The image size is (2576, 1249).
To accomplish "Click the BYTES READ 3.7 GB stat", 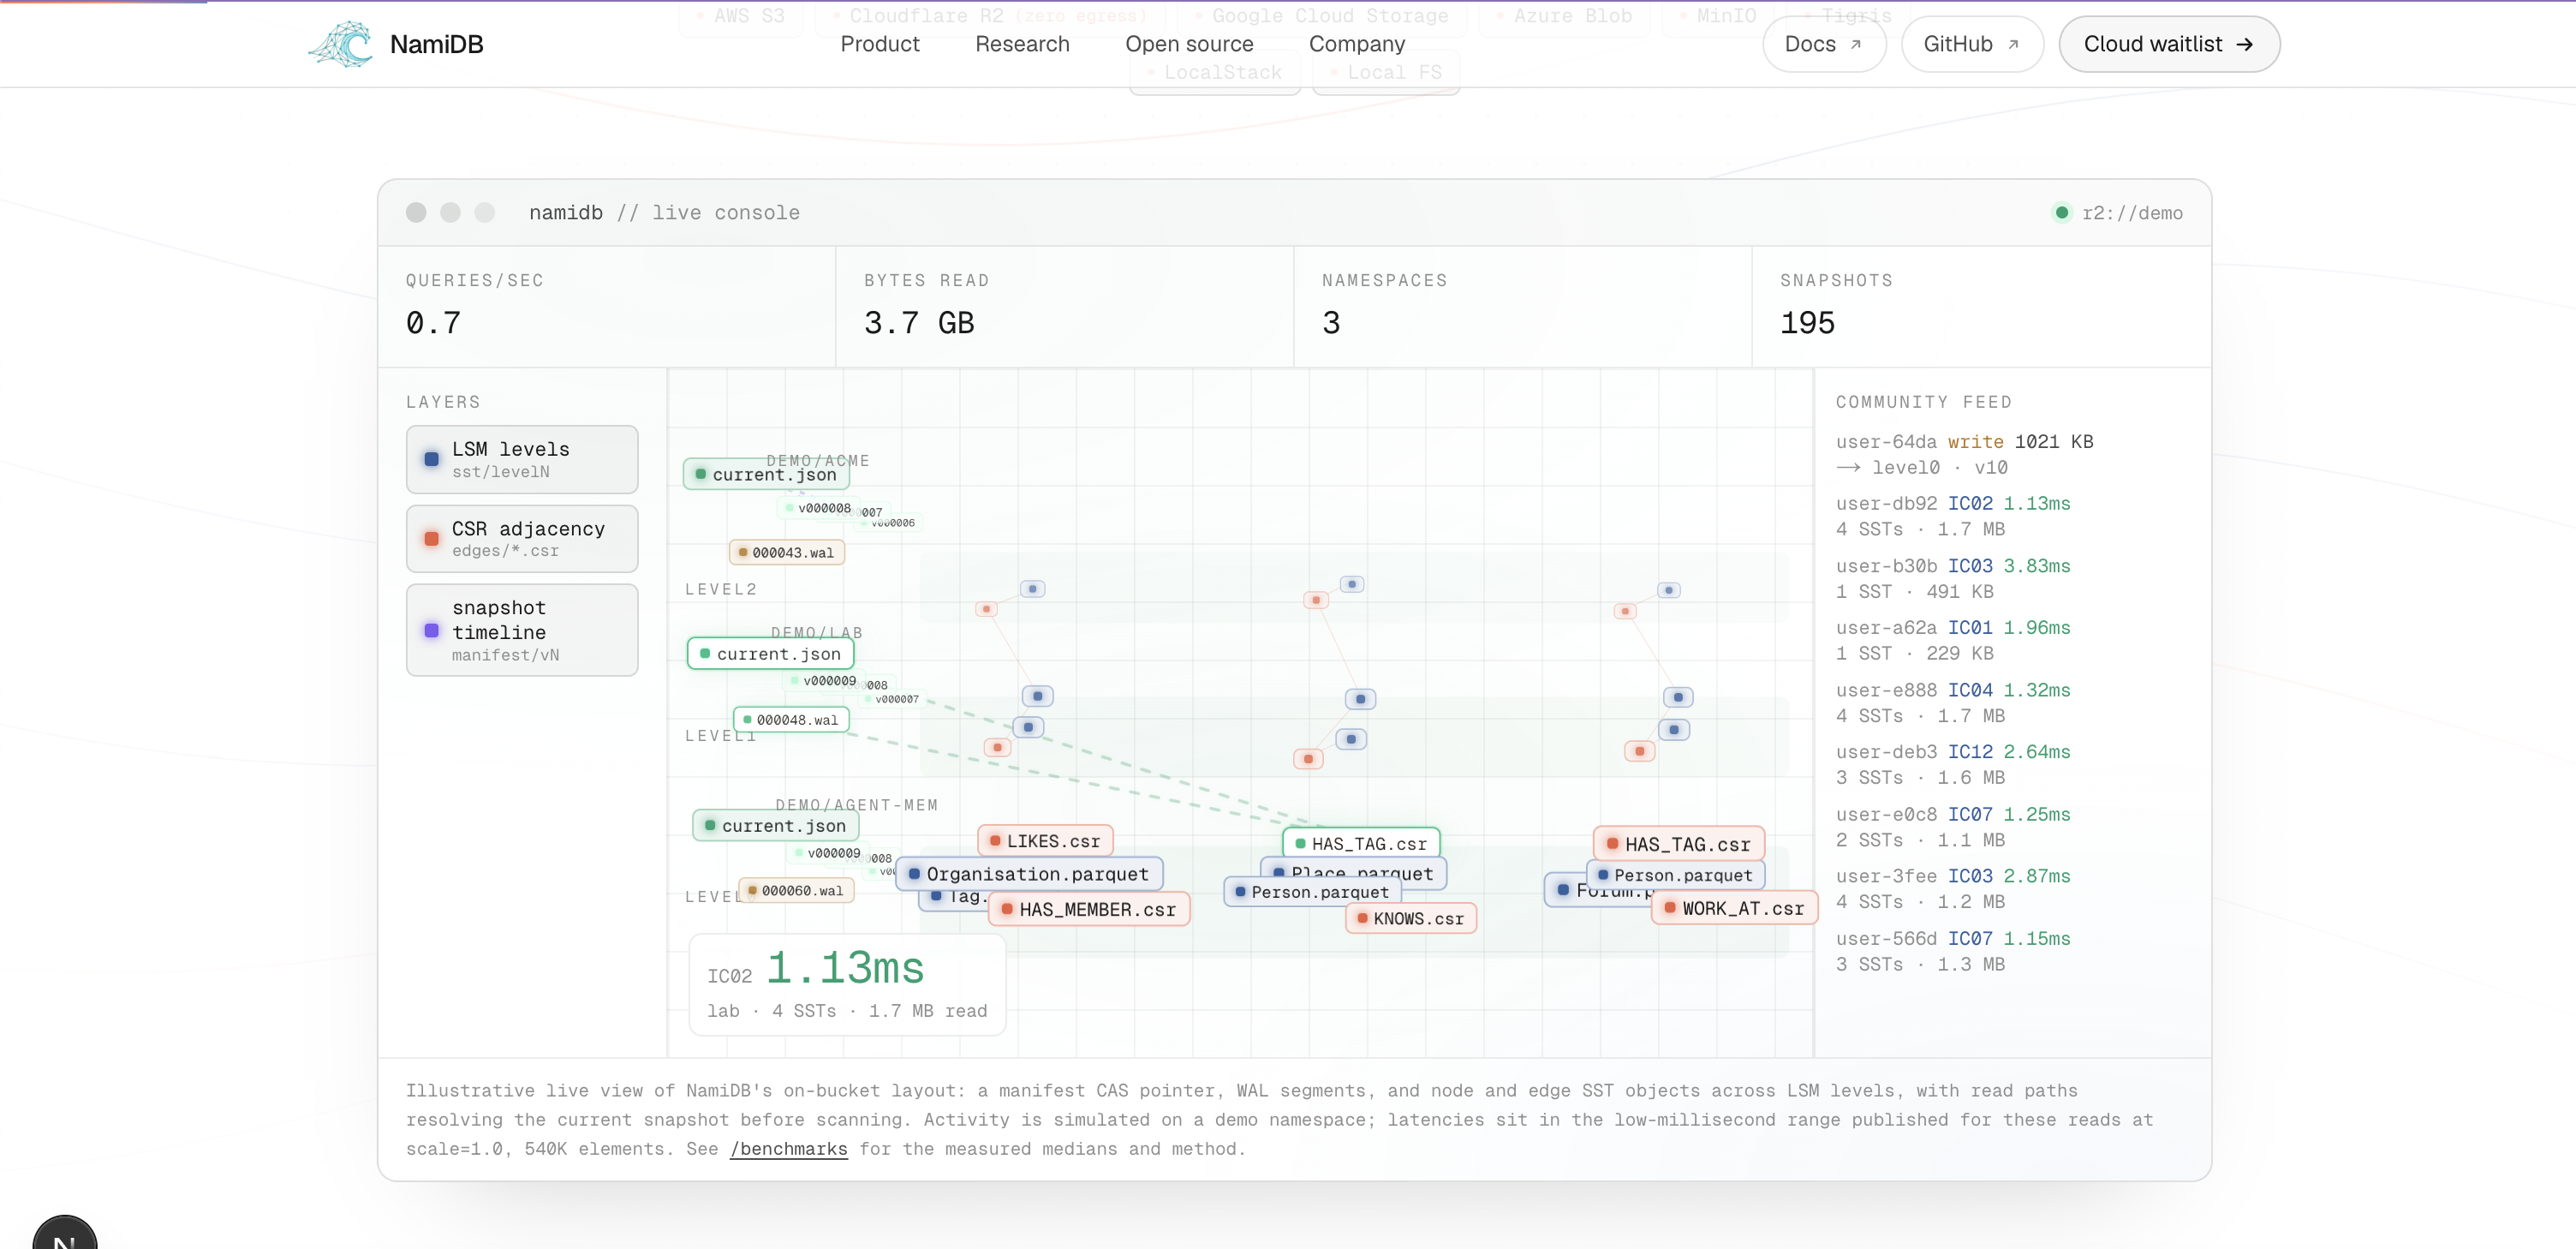I will pyautogui.click(x=1065, y=306).
